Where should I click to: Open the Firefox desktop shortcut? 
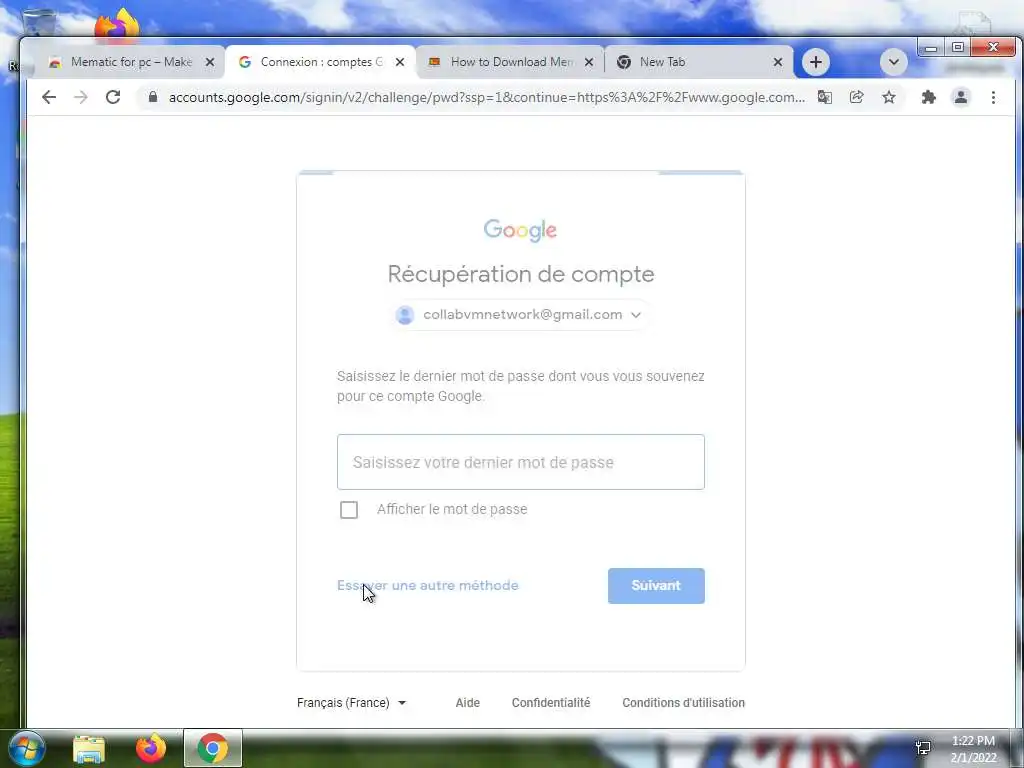pos(116,25)
